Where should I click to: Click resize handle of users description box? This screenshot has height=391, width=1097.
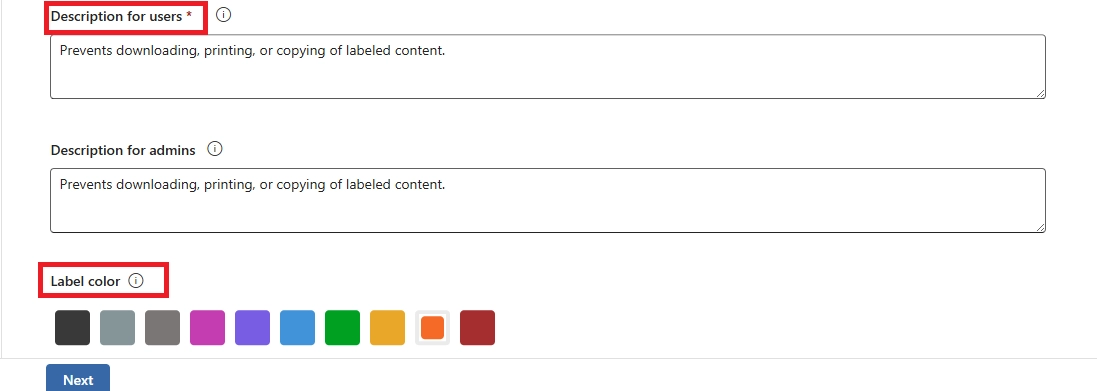pos(1040,93)
